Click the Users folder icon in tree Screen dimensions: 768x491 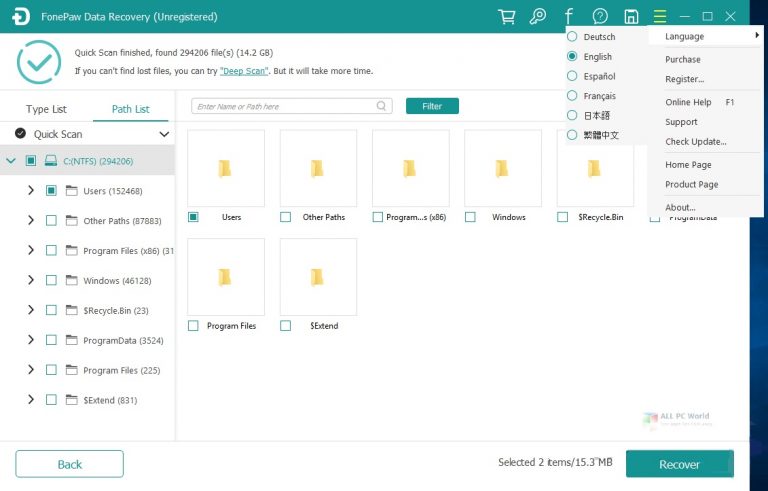coord(72,191)
